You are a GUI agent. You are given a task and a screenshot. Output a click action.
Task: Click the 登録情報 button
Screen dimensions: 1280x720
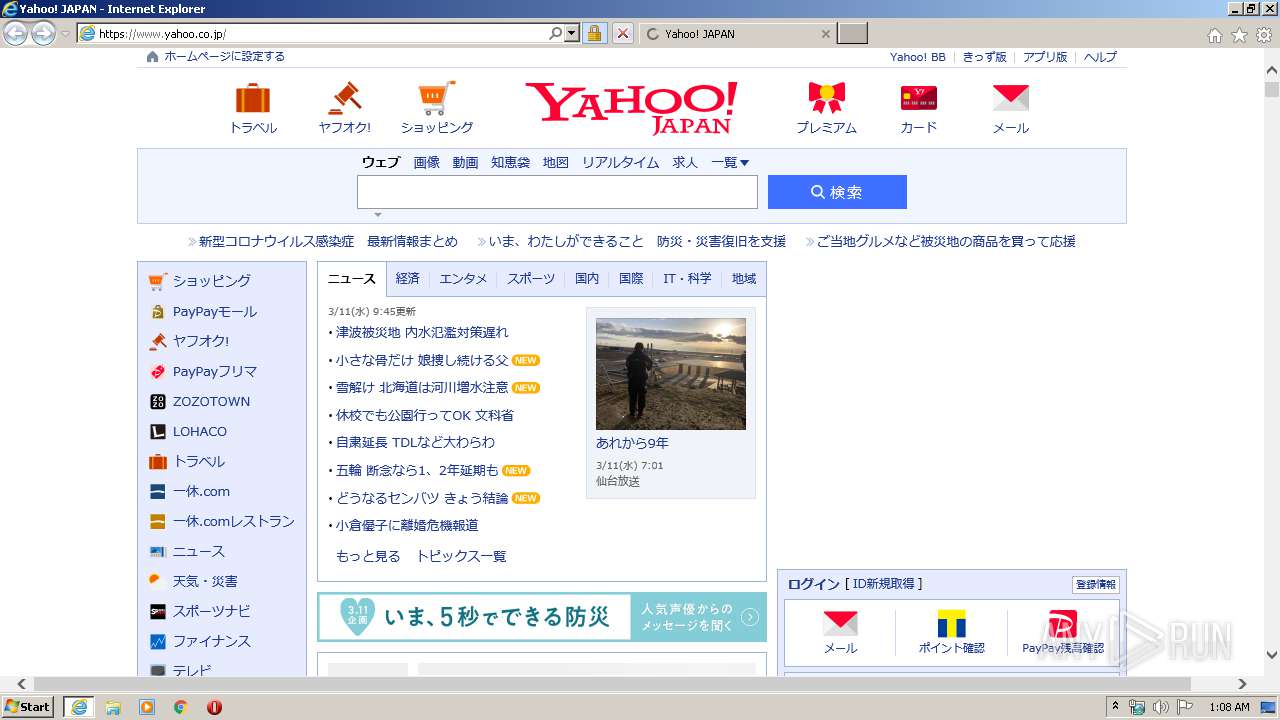click(x=1096, y=585)
